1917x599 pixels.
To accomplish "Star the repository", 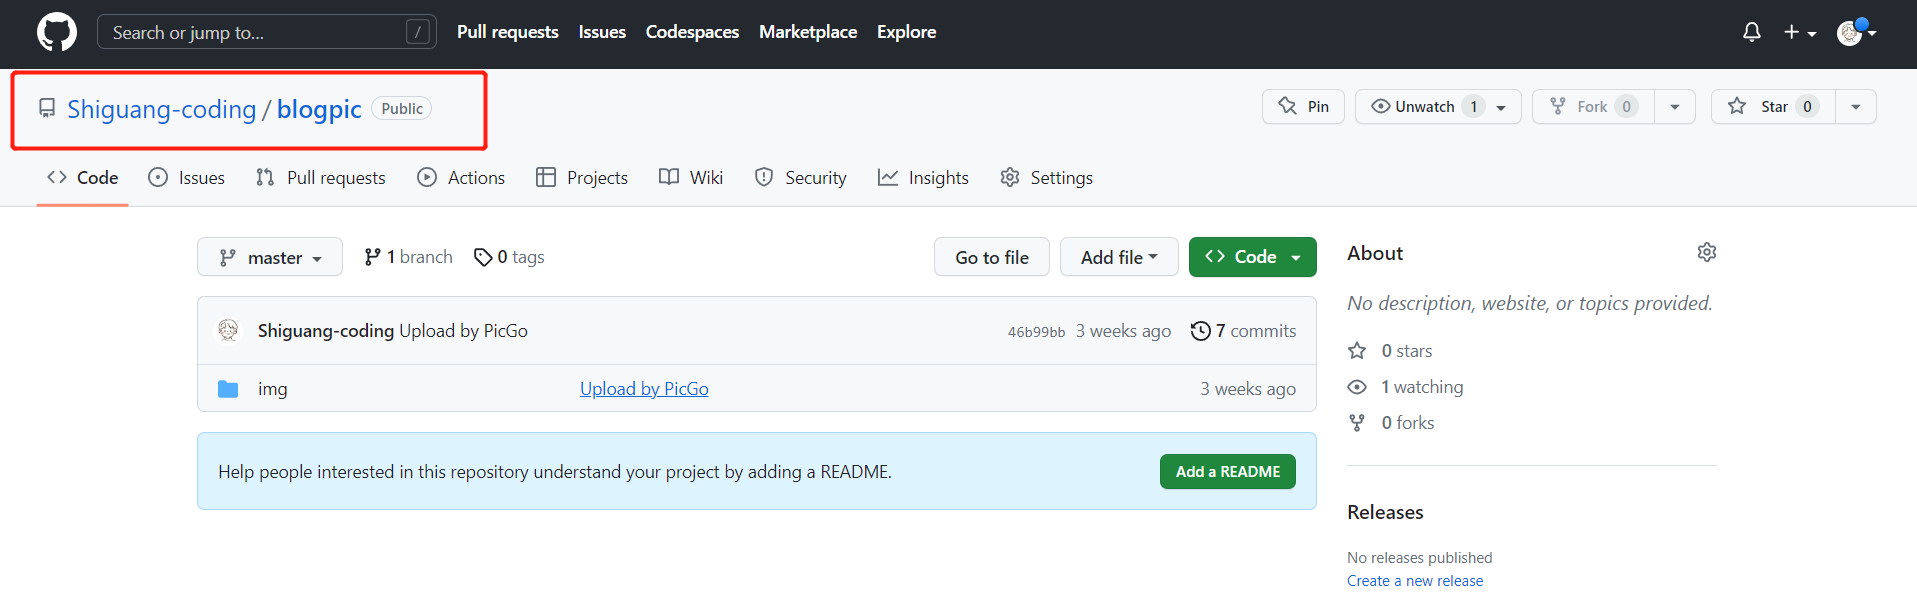I will click(x=1773, y=107).
